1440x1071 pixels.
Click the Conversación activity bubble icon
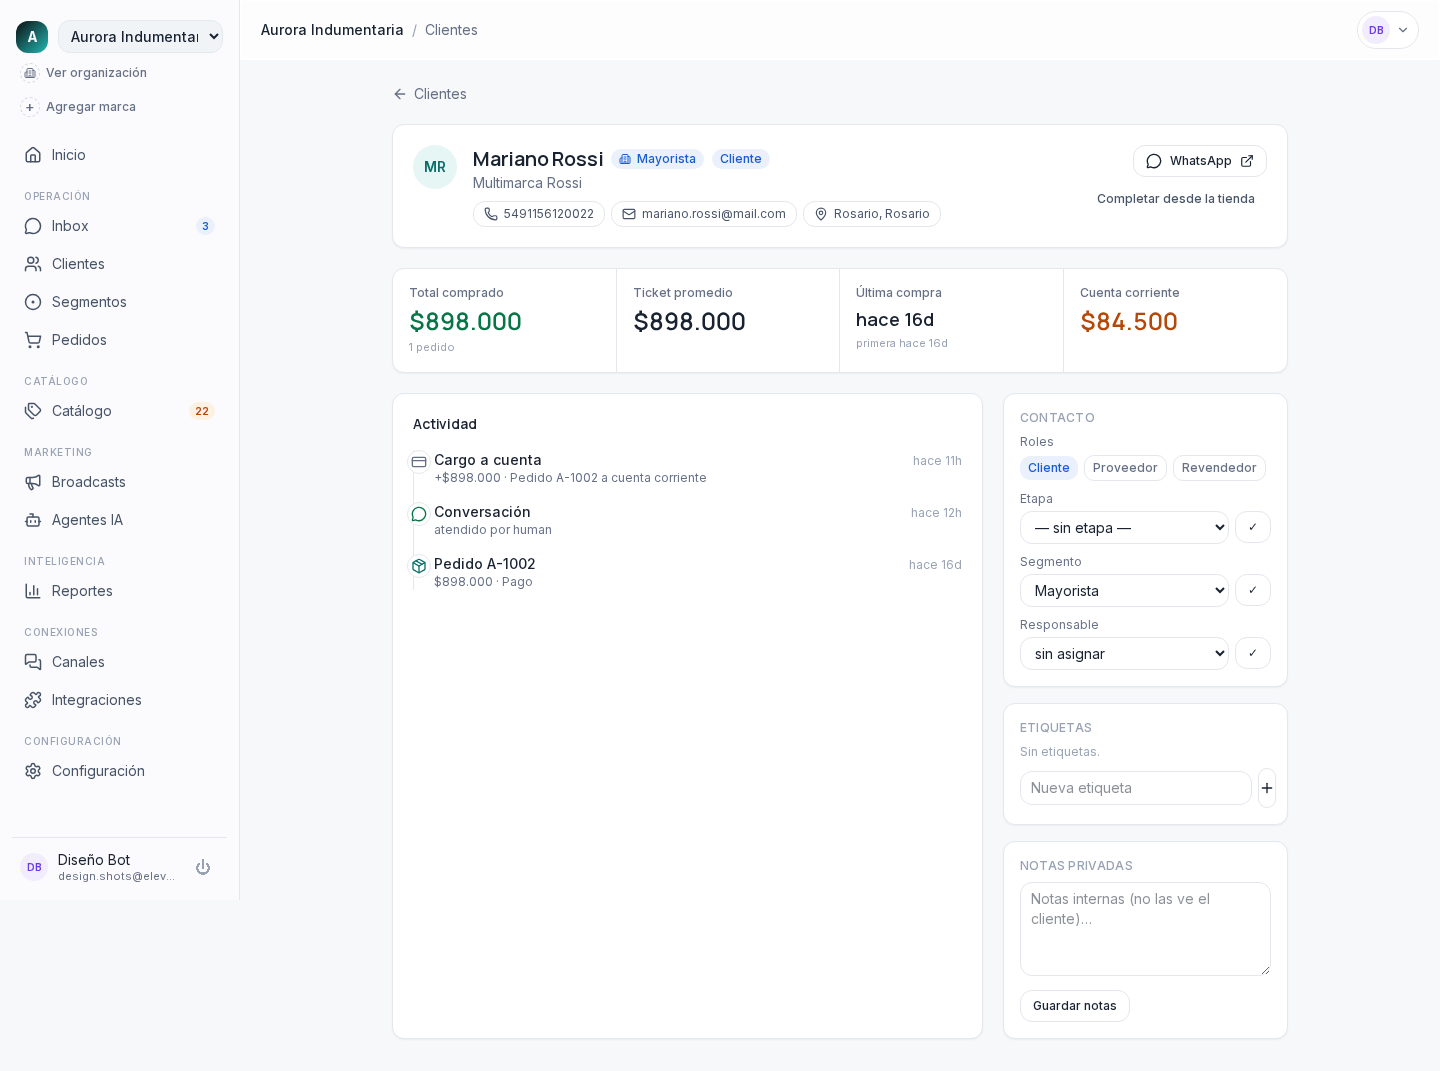(x=419, y=514)
